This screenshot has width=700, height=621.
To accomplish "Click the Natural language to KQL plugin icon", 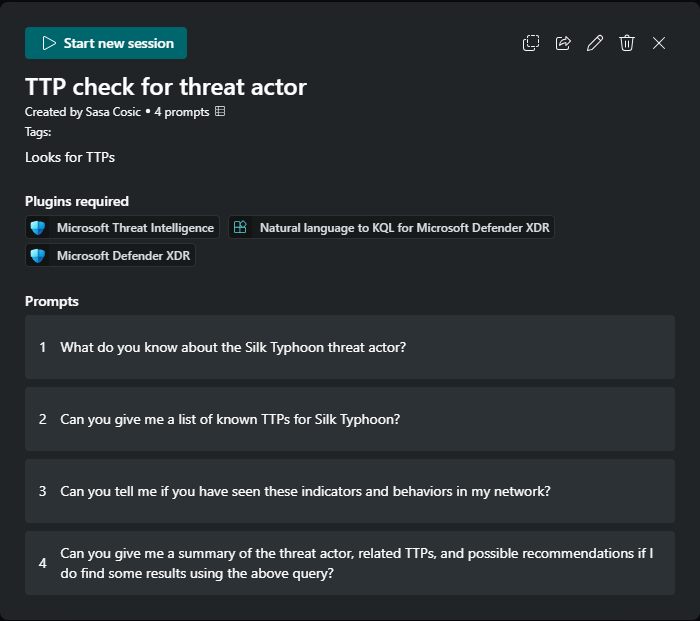I will click(240, 228).
